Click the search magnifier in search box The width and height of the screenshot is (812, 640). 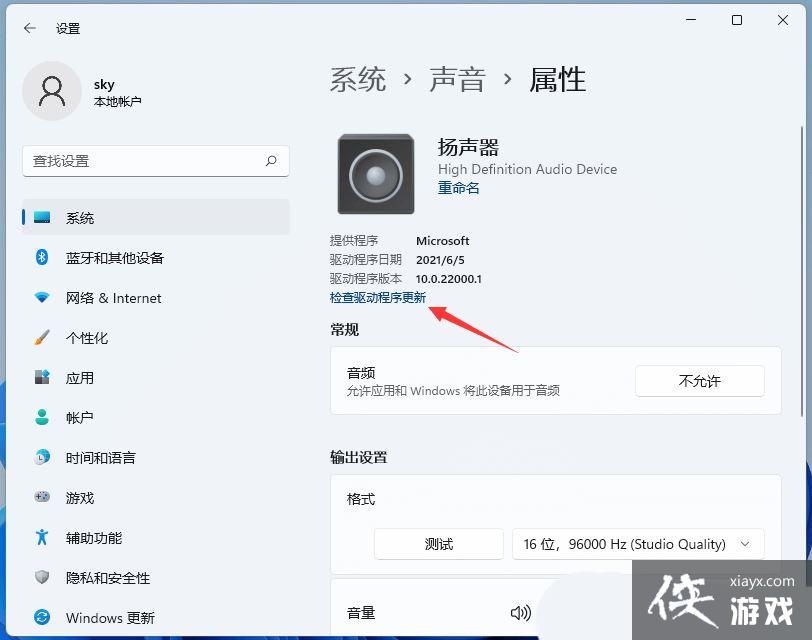(271, 161)
